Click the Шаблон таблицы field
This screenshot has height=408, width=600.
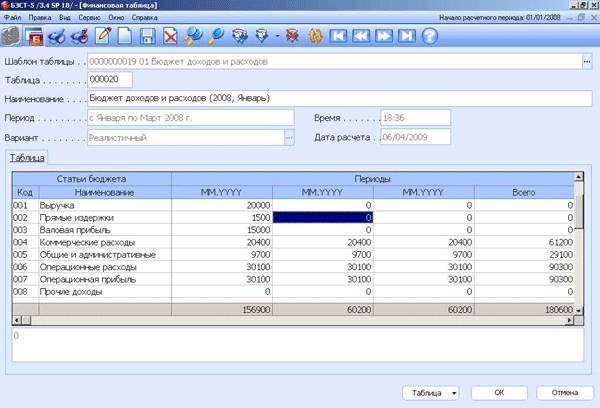[335, 62]
